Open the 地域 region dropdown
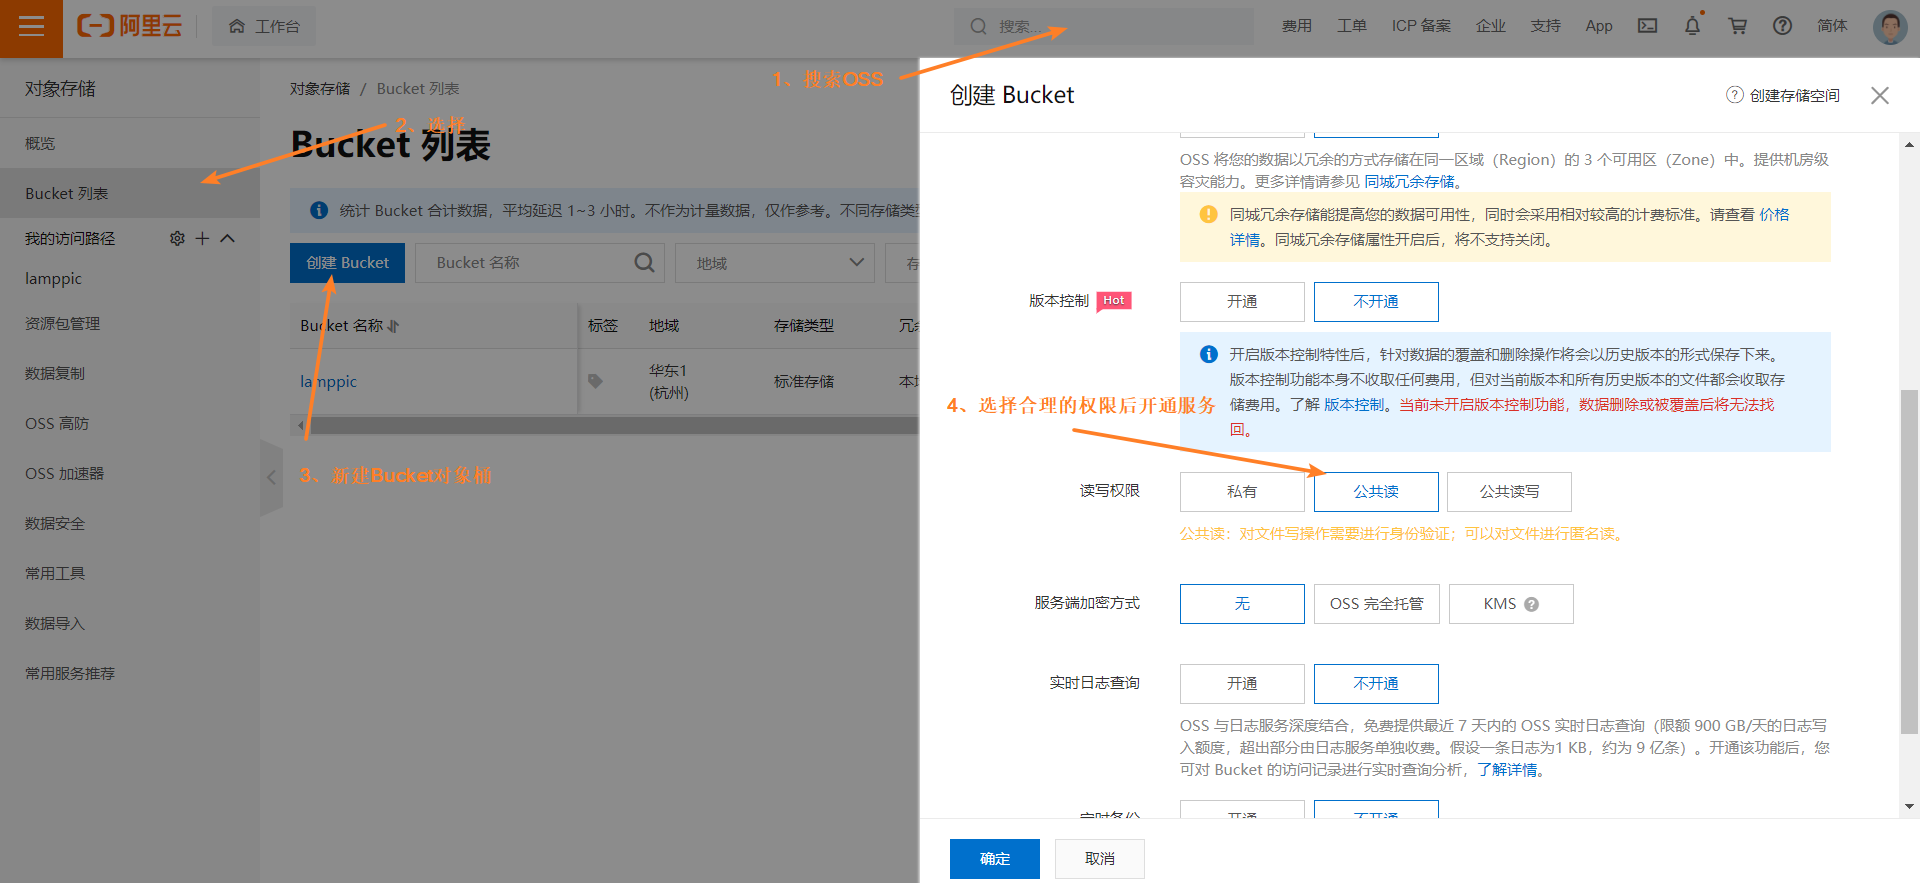The width and height of the screenshot is (1920, 883). point(775,263)
